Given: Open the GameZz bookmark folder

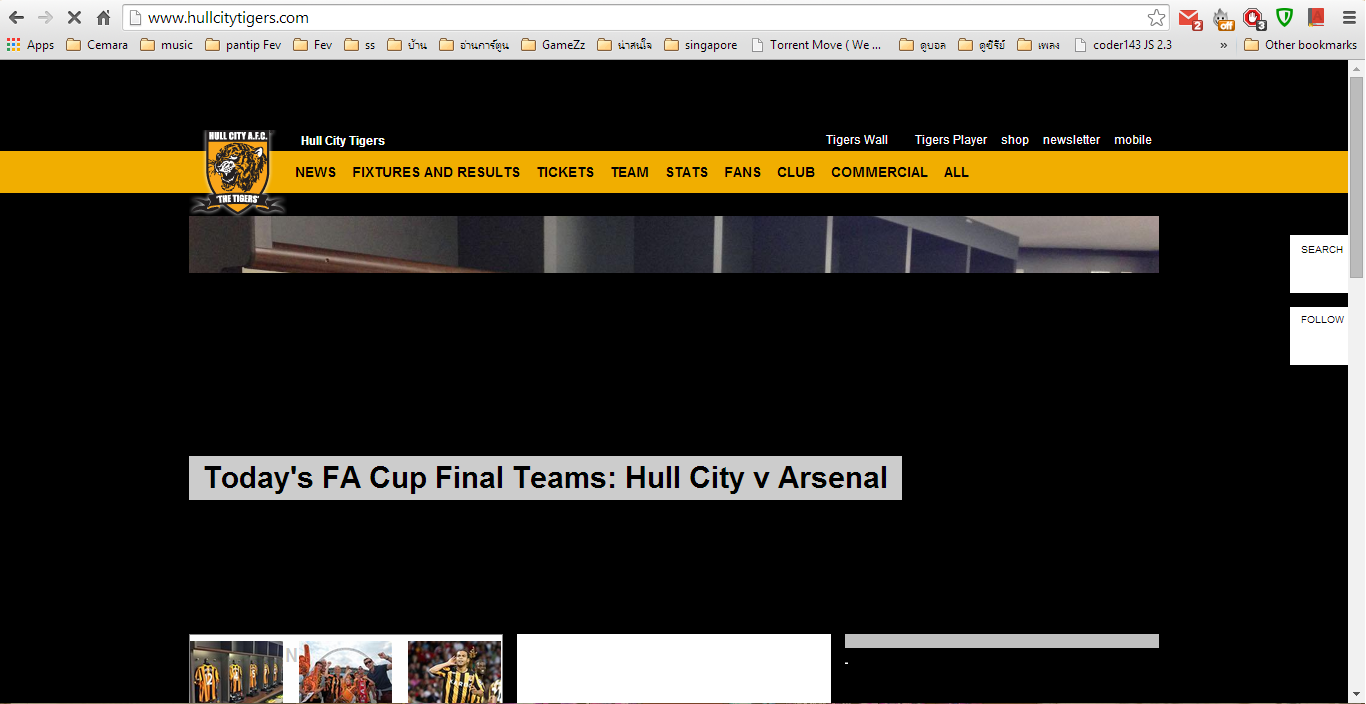Looking at the screenshot, I should (553, 45).
